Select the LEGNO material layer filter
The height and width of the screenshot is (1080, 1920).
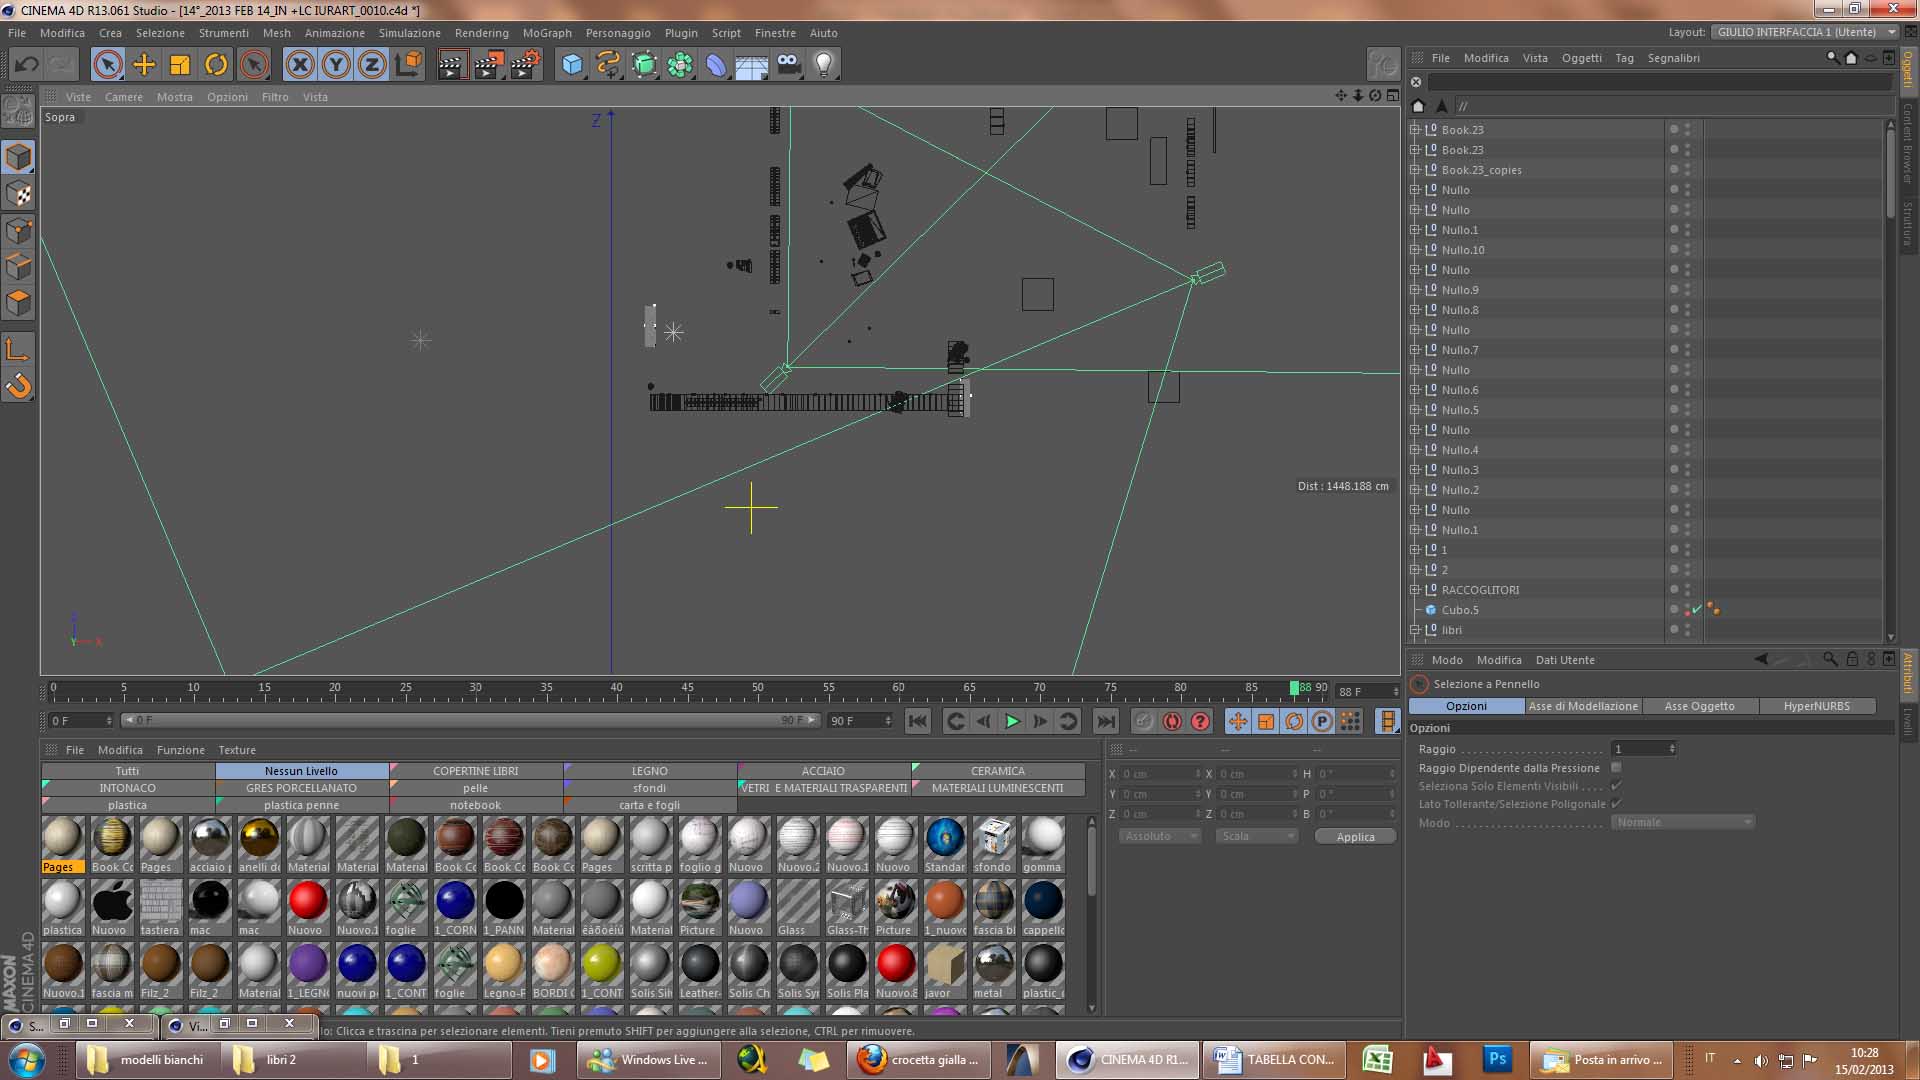pos(650,771)
